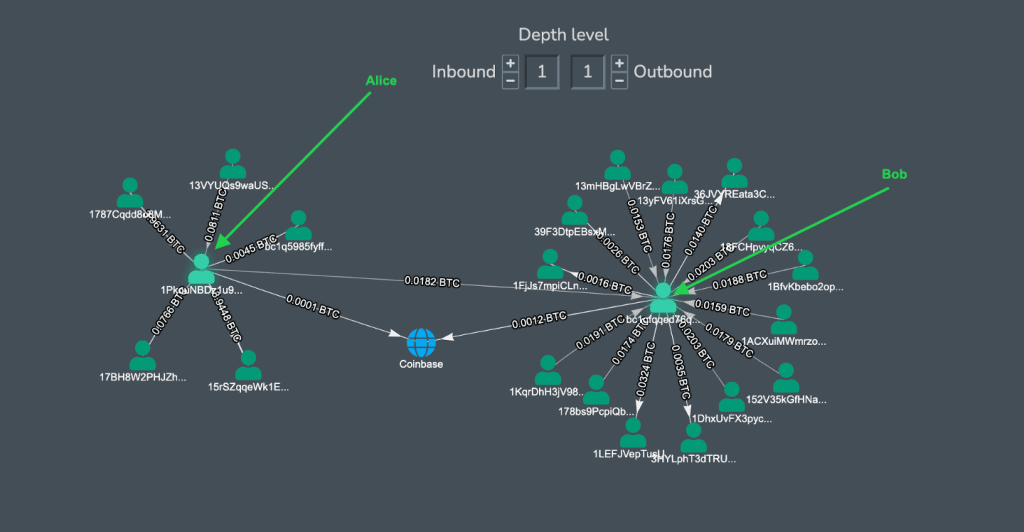The height and width of the screenshot is (532, 1024).
Task: Click the 0.0035 BTC edge label
Action: coord(680,372)
